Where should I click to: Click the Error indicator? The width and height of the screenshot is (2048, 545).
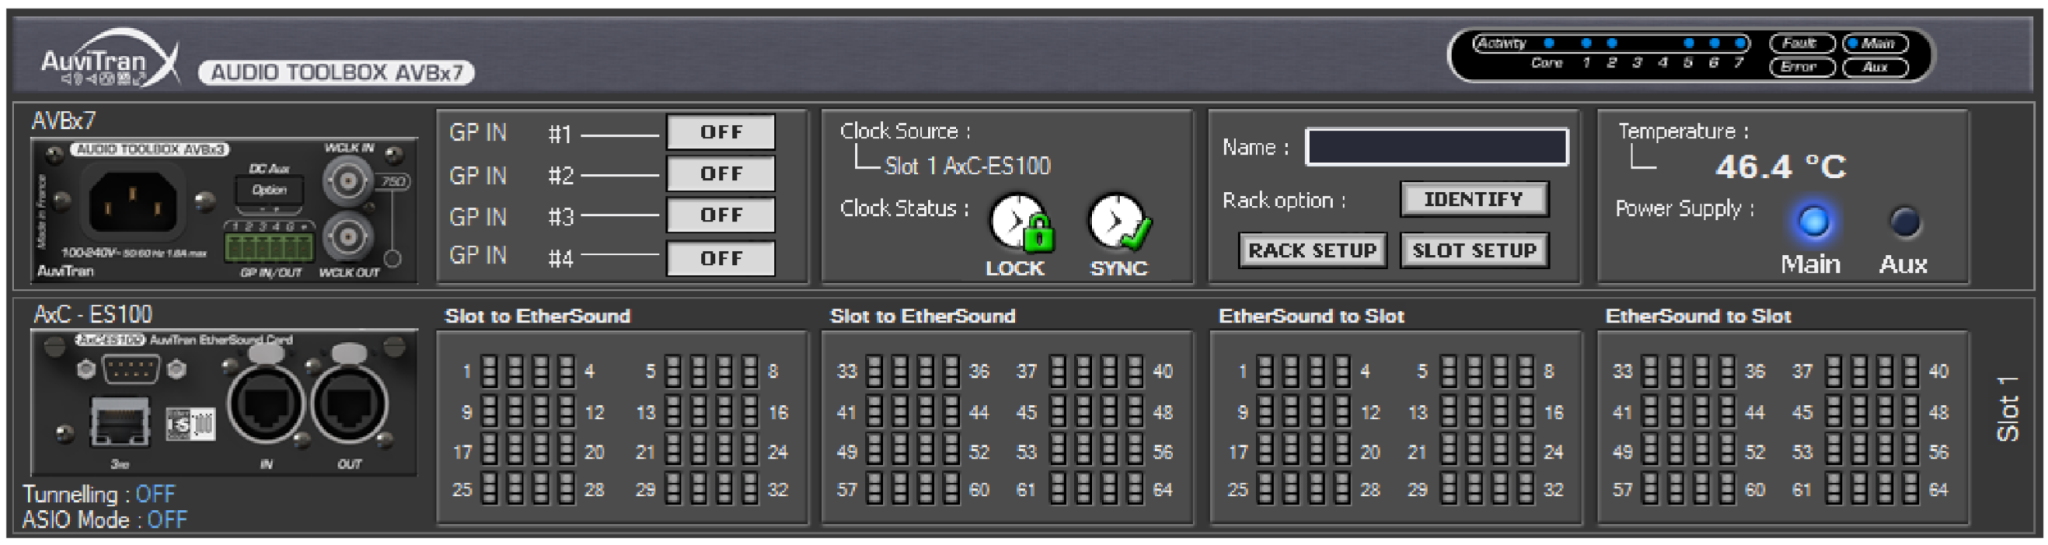click(x=1802, y=67)
